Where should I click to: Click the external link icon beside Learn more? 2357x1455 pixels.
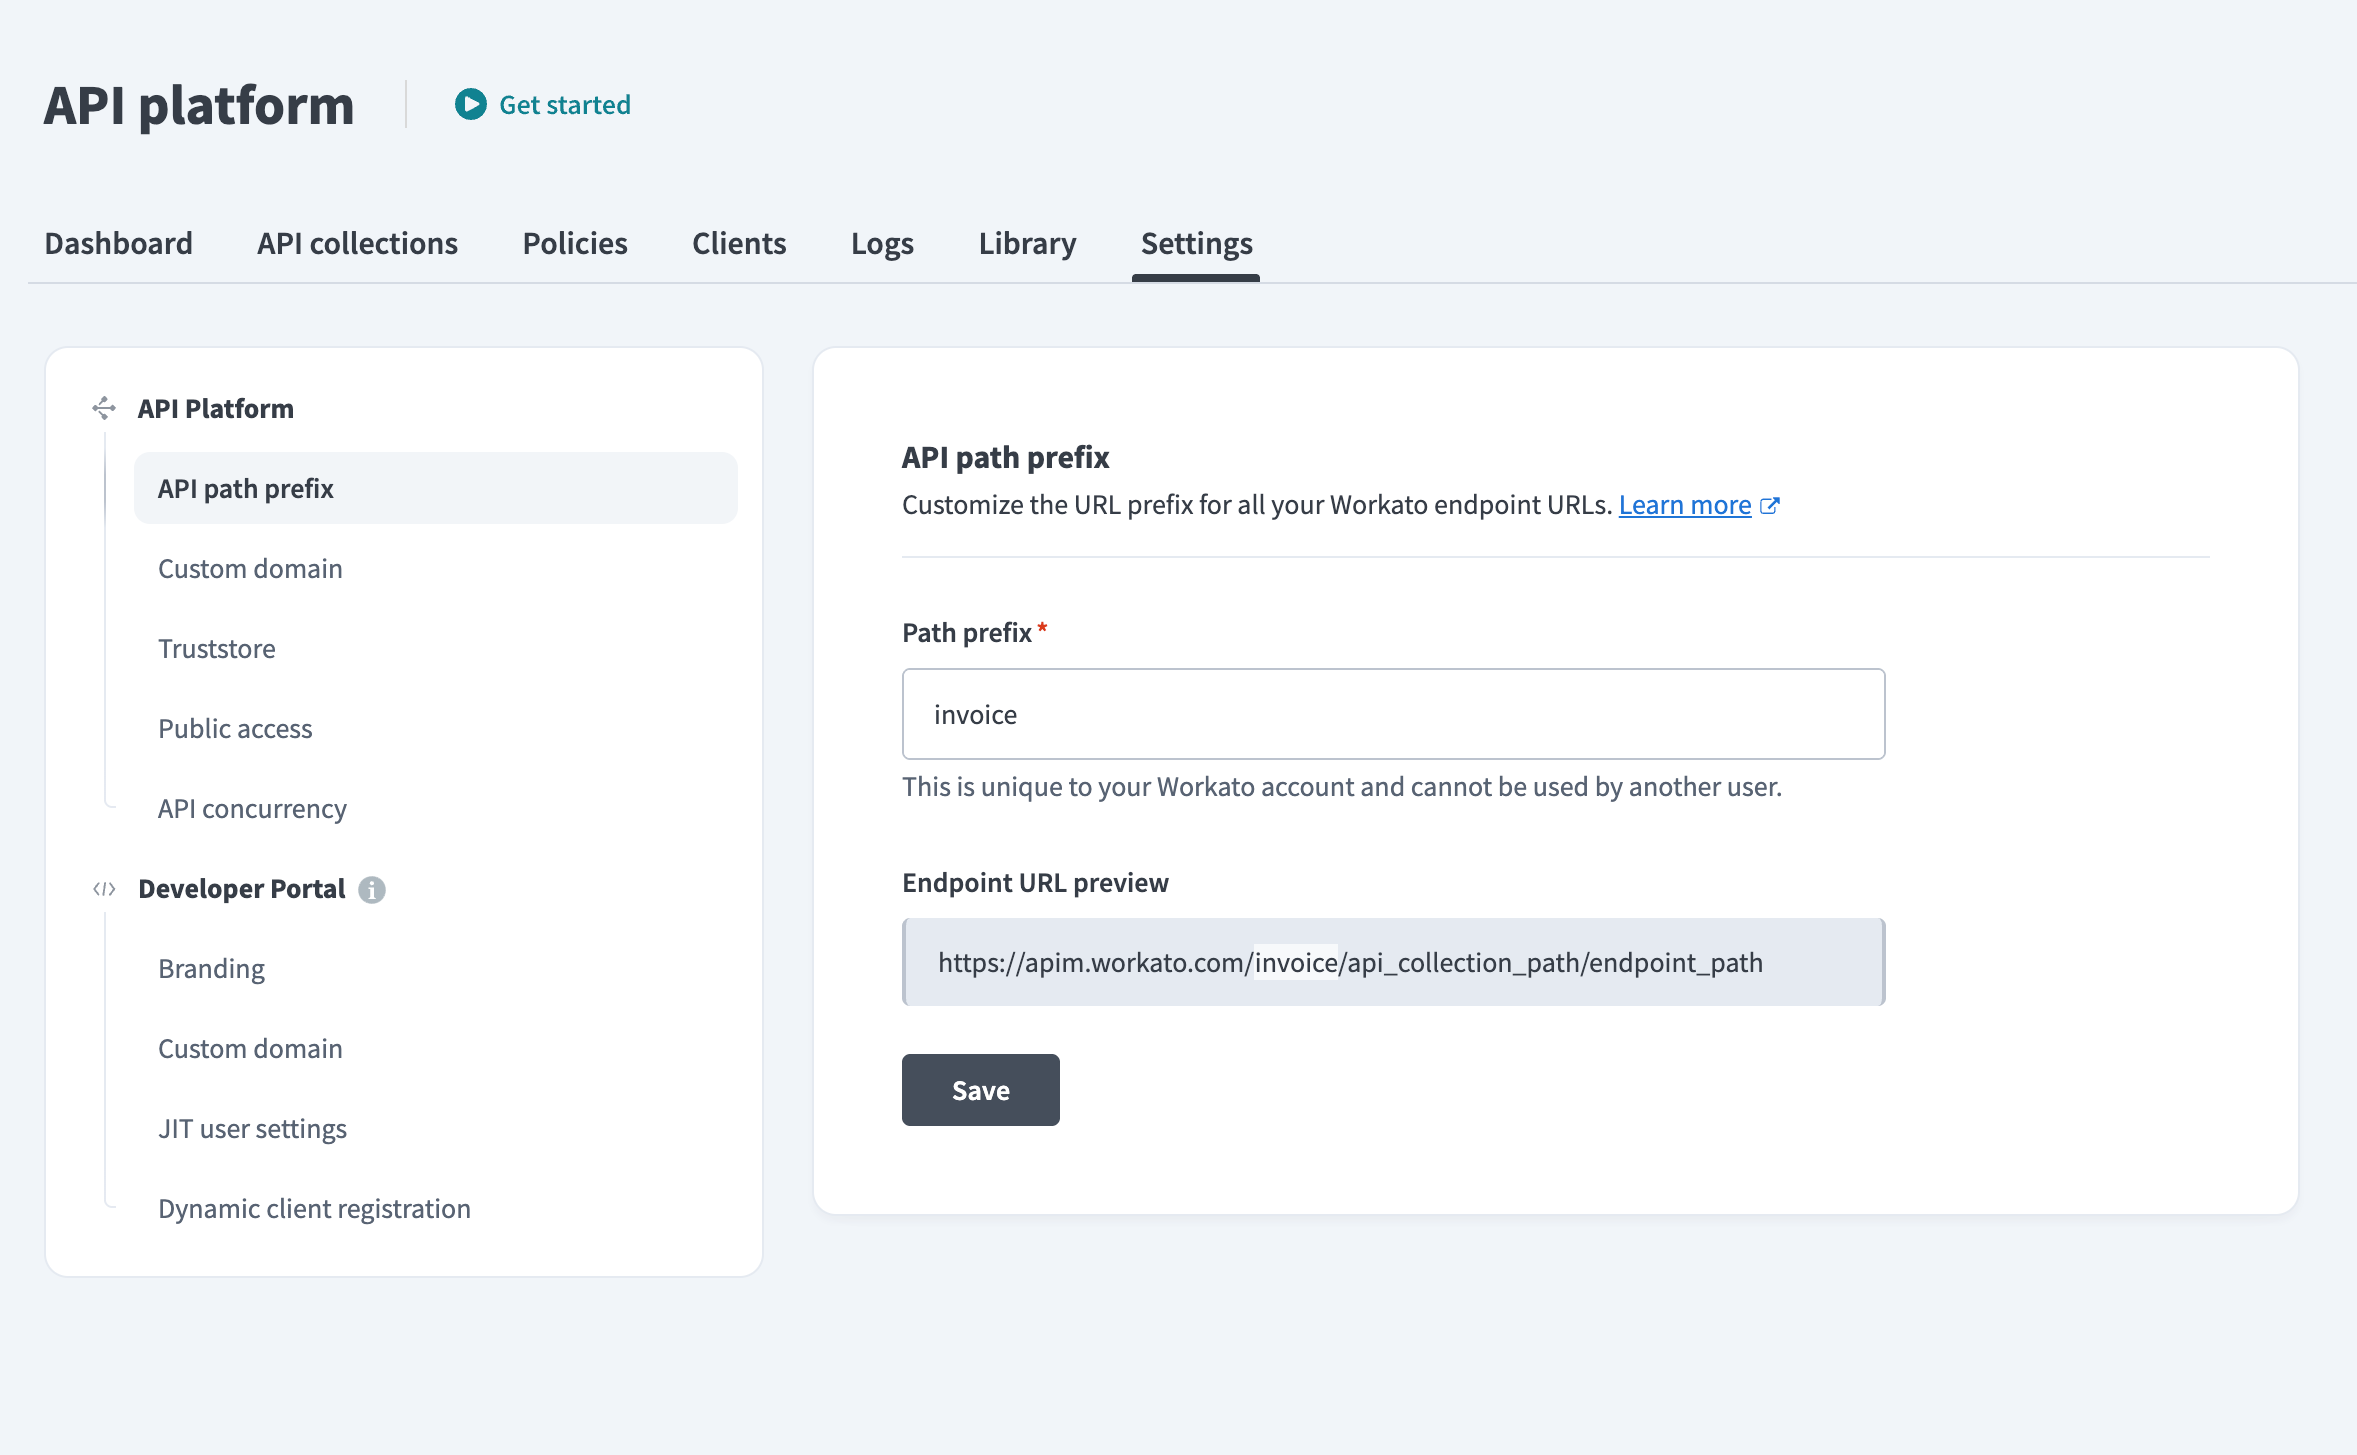[x=1770, y=506]
